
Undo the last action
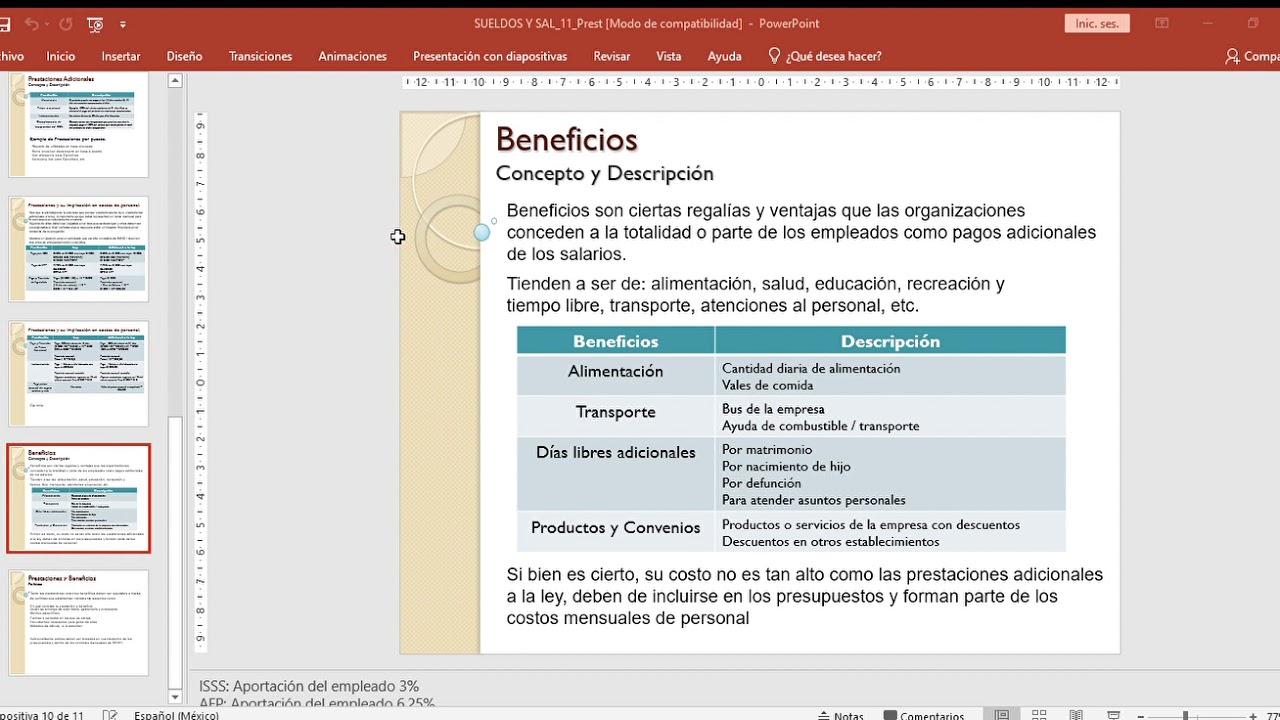point(30,24)
